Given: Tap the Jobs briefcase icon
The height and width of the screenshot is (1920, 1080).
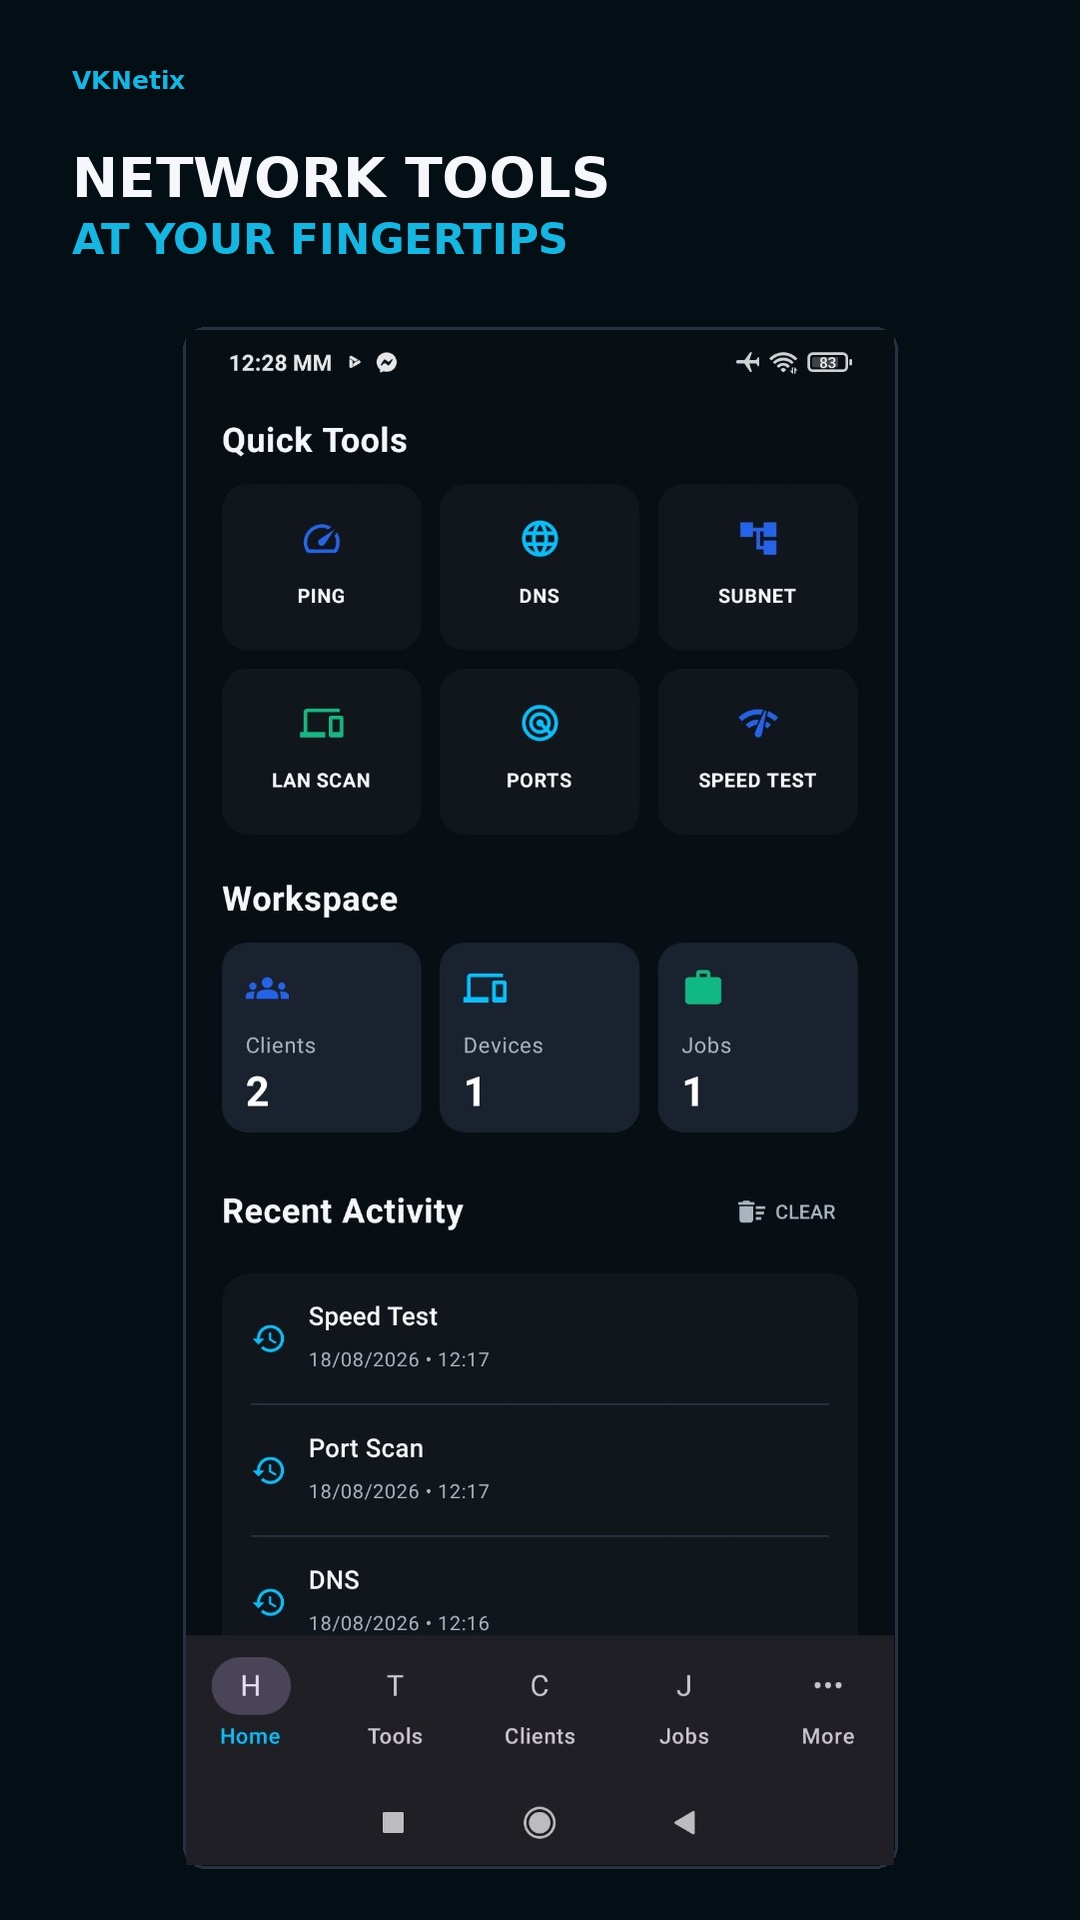Looking at the screenshot, I should click(x=703, y=987).
